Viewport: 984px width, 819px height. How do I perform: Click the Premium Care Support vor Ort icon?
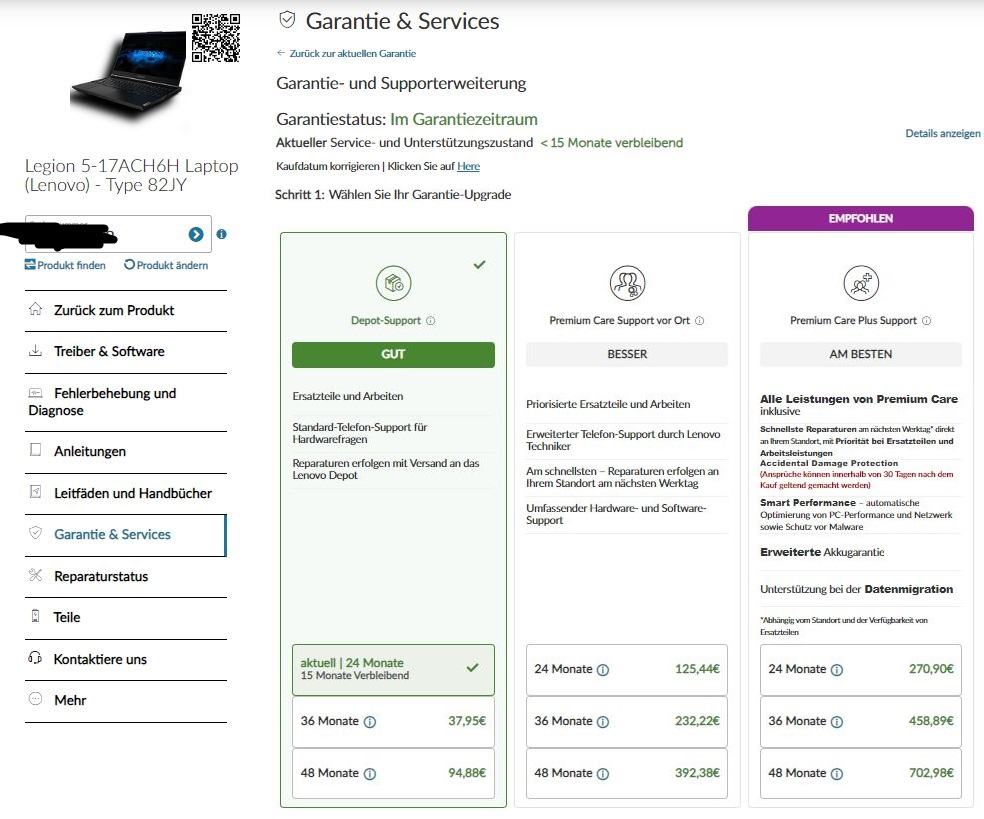point(627,283)
